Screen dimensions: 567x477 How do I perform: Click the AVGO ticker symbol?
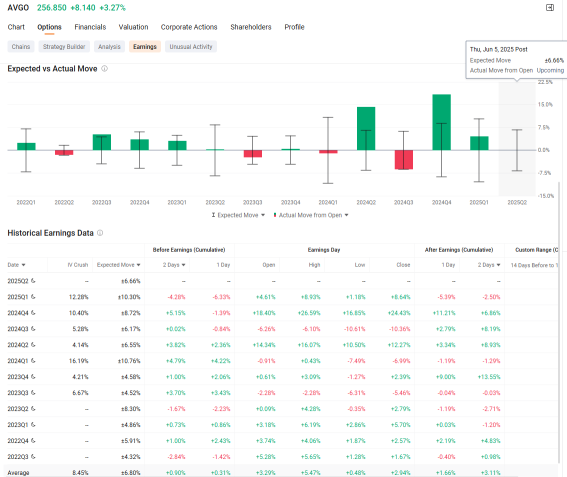click(18, 8)
